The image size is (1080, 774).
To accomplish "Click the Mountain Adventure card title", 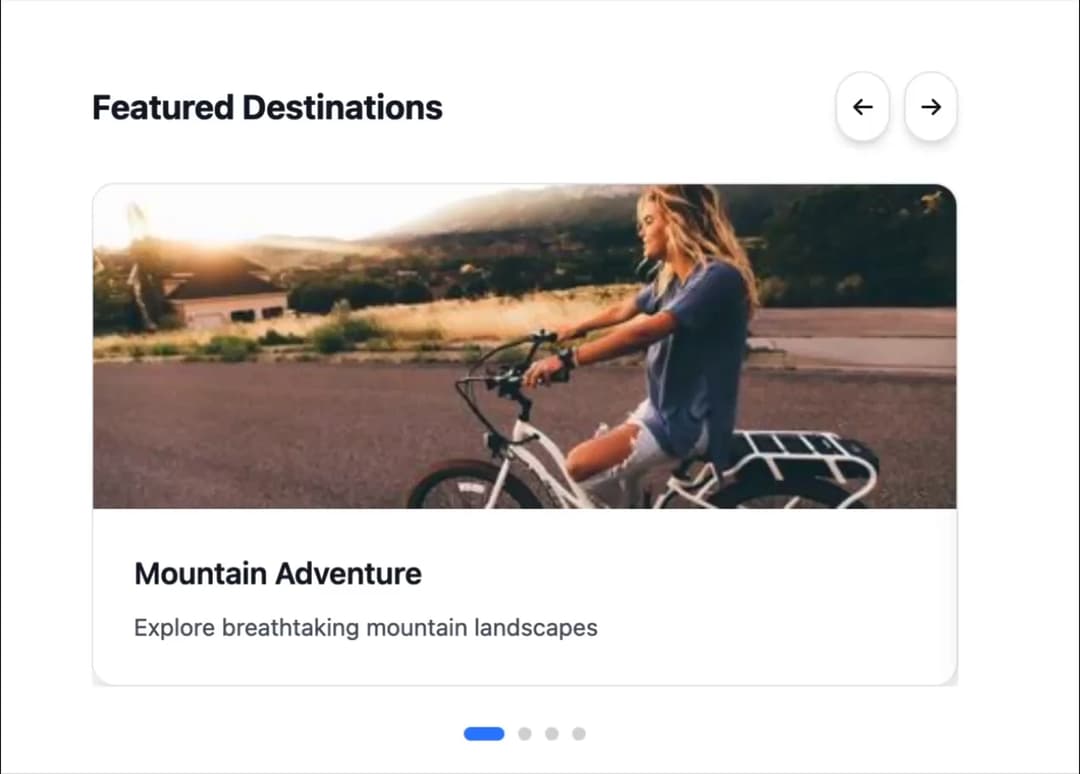I will [278, 574].
